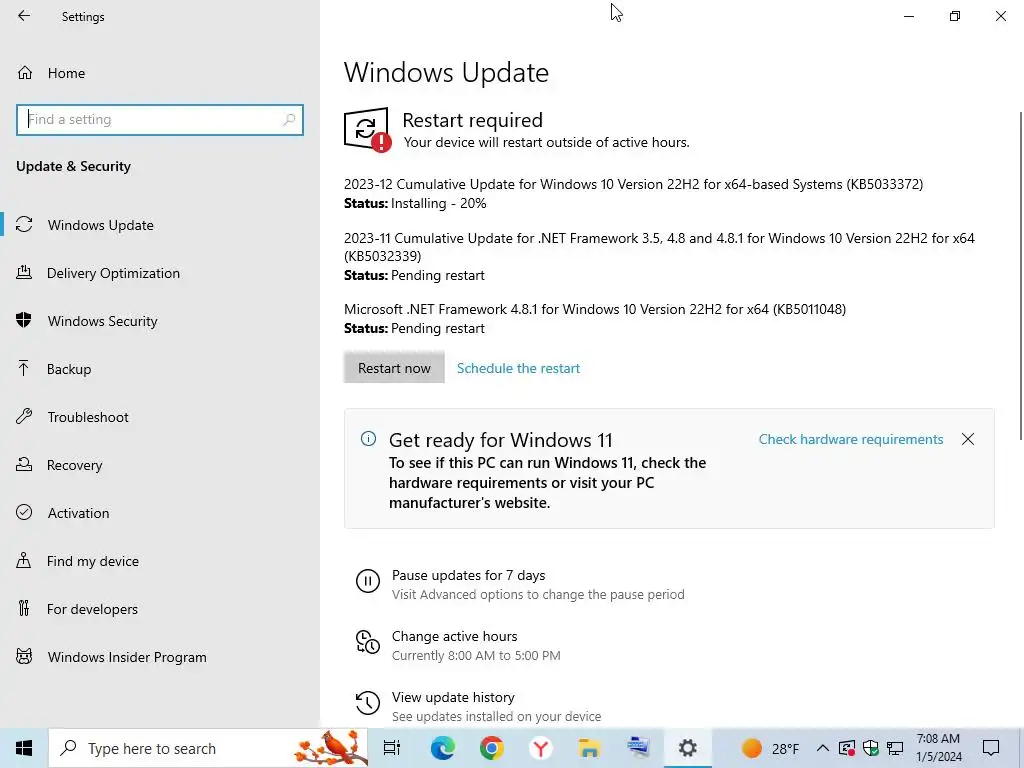Click the Find my device icon in sidebar

click(x=24, y=560)
